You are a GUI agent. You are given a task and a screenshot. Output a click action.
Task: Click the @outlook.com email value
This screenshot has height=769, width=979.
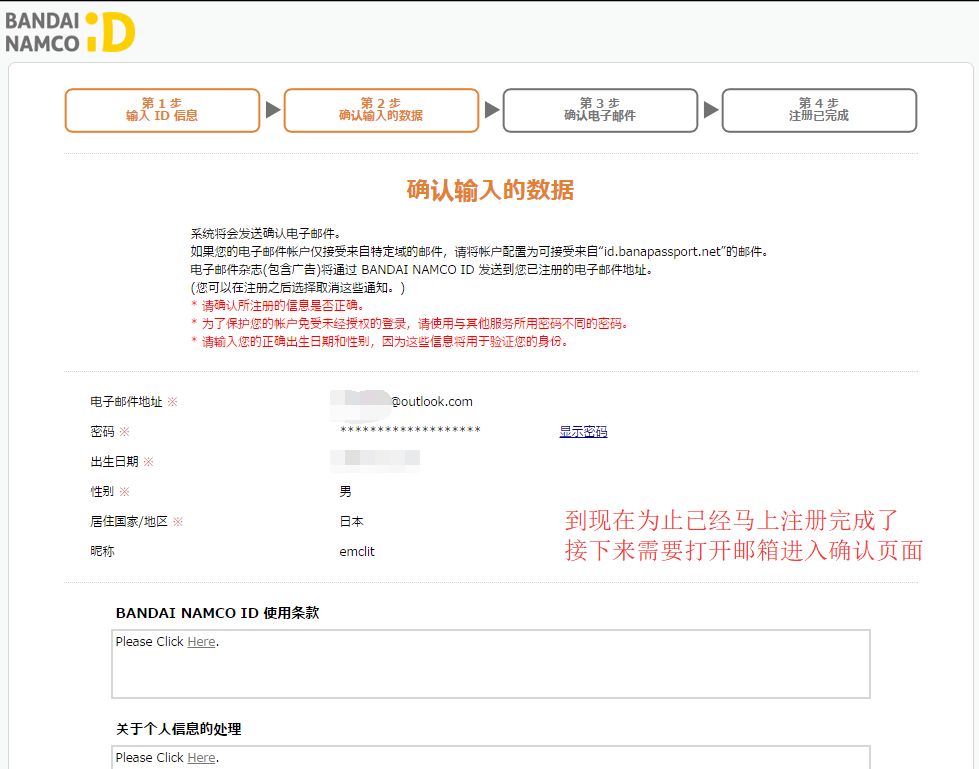pyautogui.click(x=431, y=402)
